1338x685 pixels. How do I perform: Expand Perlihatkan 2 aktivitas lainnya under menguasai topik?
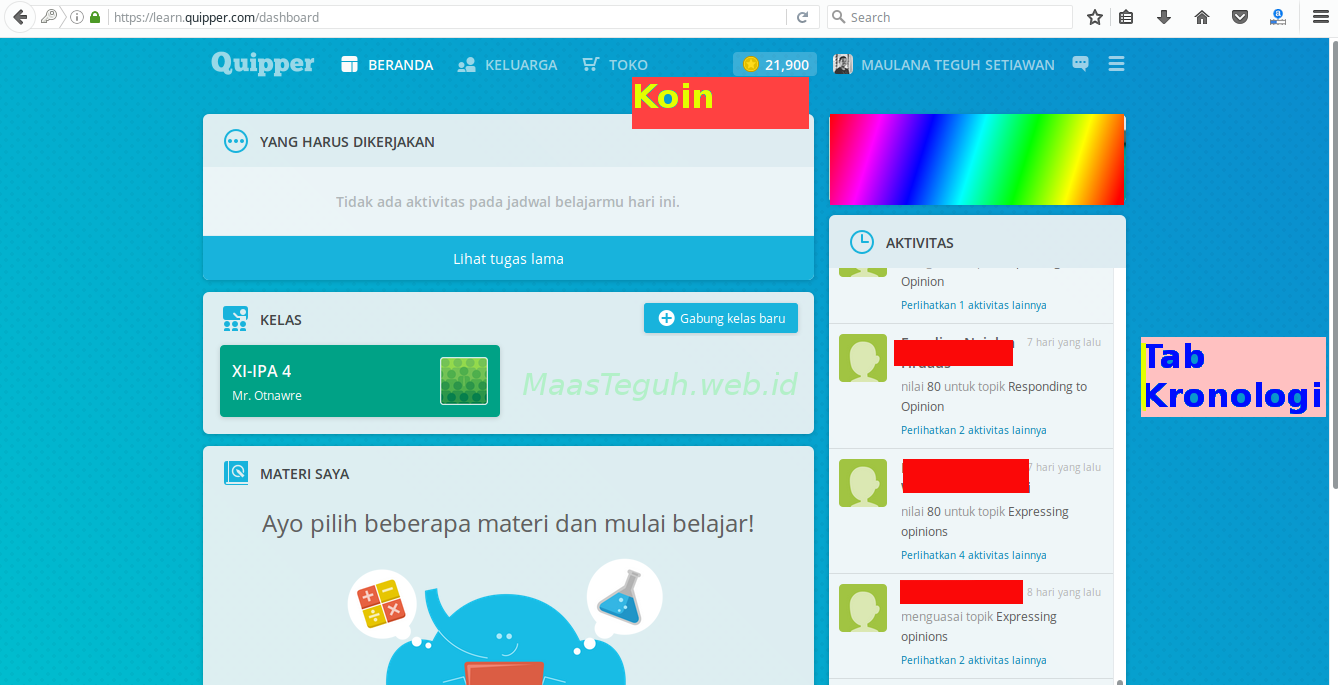(x=974, y=660)
